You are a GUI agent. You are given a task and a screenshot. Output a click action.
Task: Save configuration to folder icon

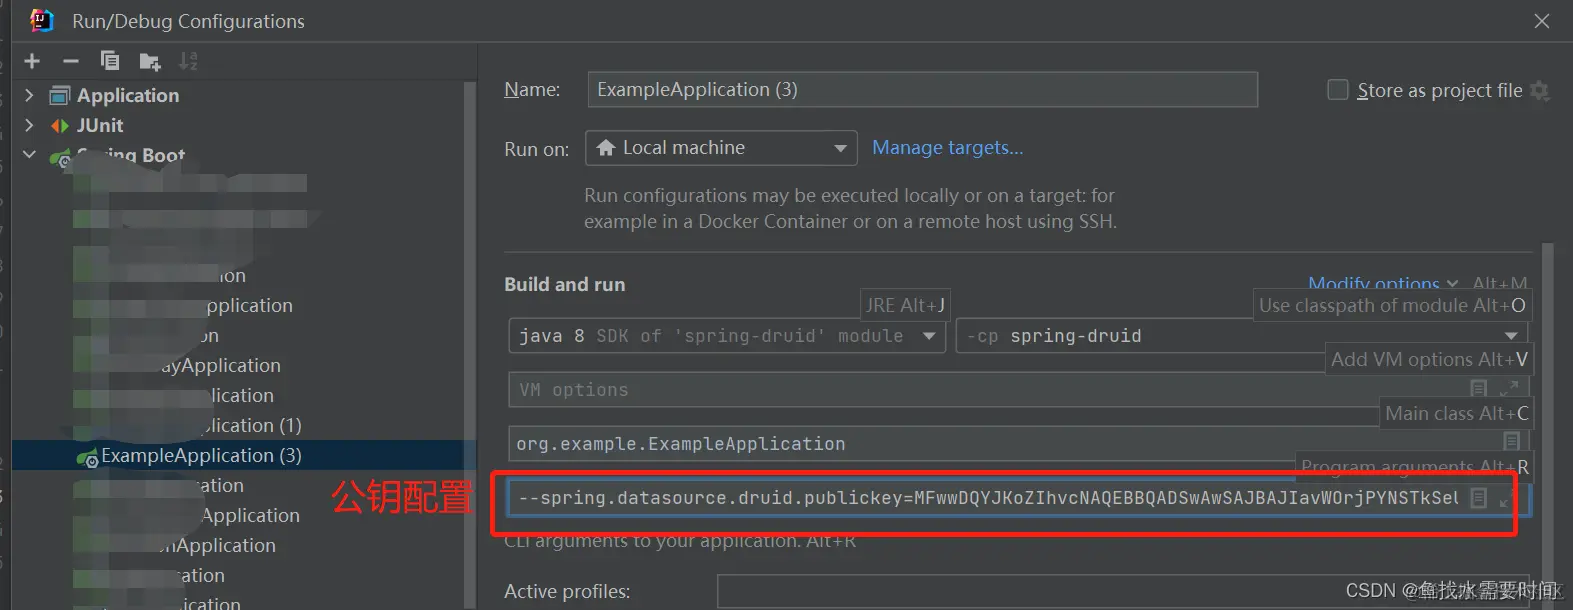[x=150, y=62]
